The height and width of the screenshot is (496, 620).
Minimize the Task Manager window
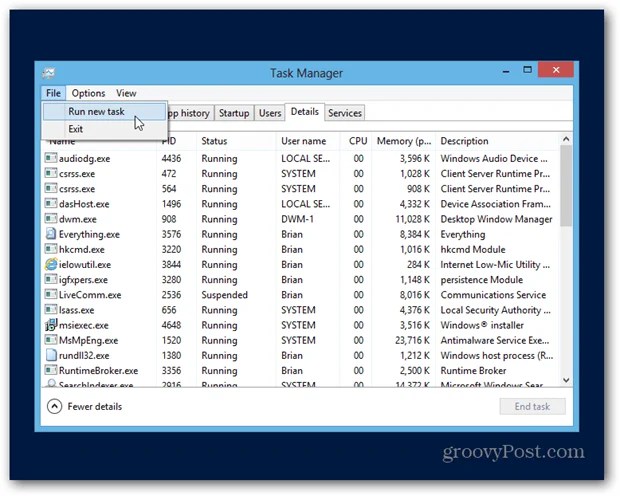[x=506, y=72]
